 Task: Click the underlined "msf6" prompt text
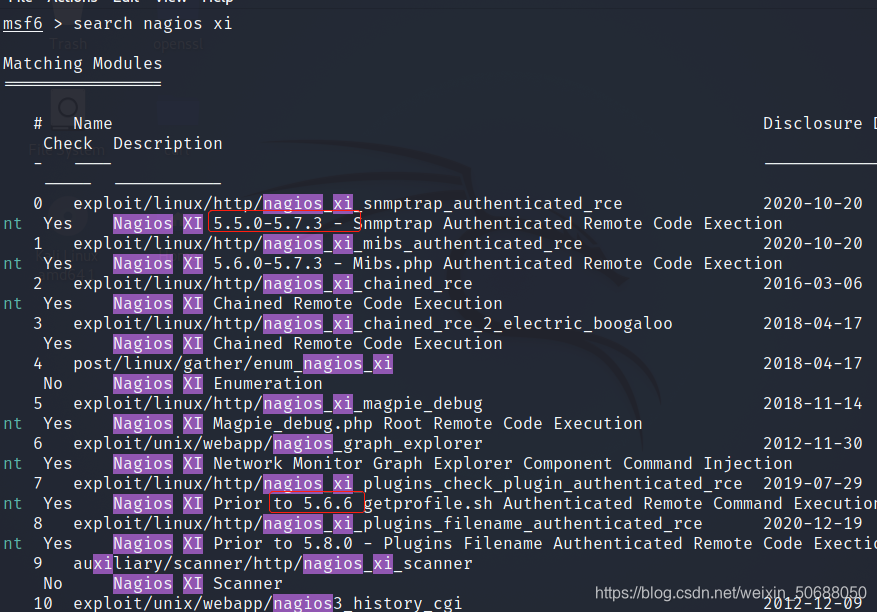(x=23, y=24)
